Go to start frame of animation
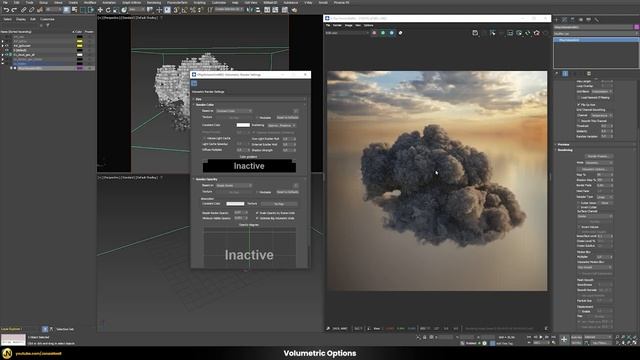 529,337
